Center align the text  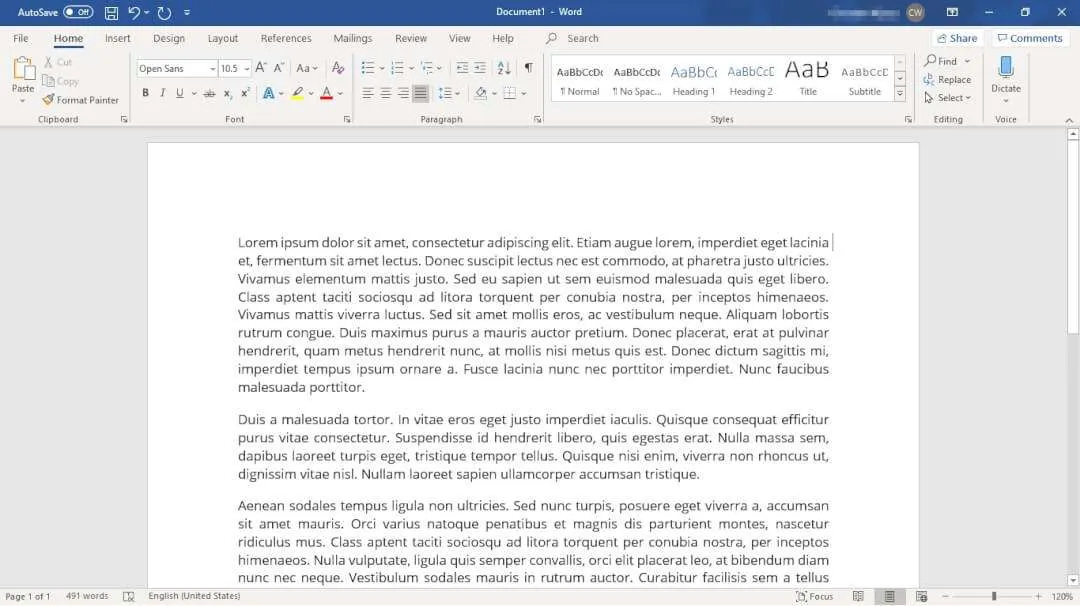(x=386, y=93)
